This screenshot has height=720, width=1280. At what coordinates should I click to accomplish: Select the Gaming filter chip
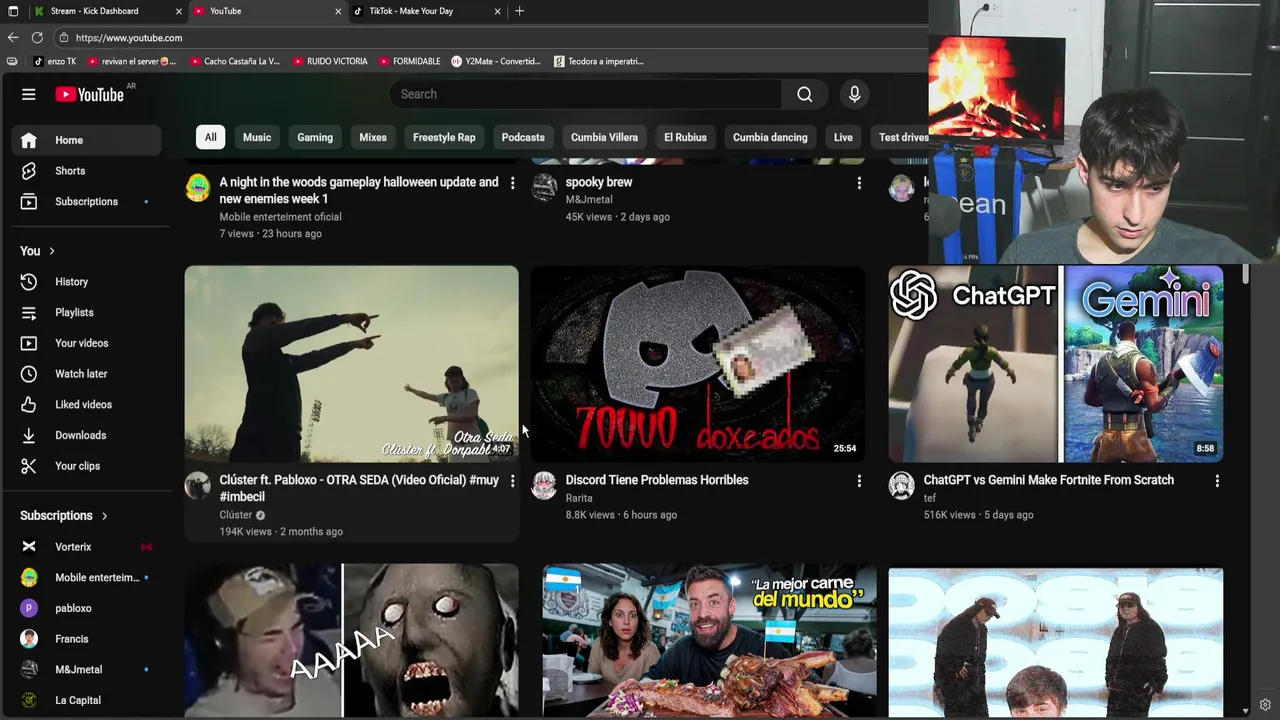coord(315,137)
